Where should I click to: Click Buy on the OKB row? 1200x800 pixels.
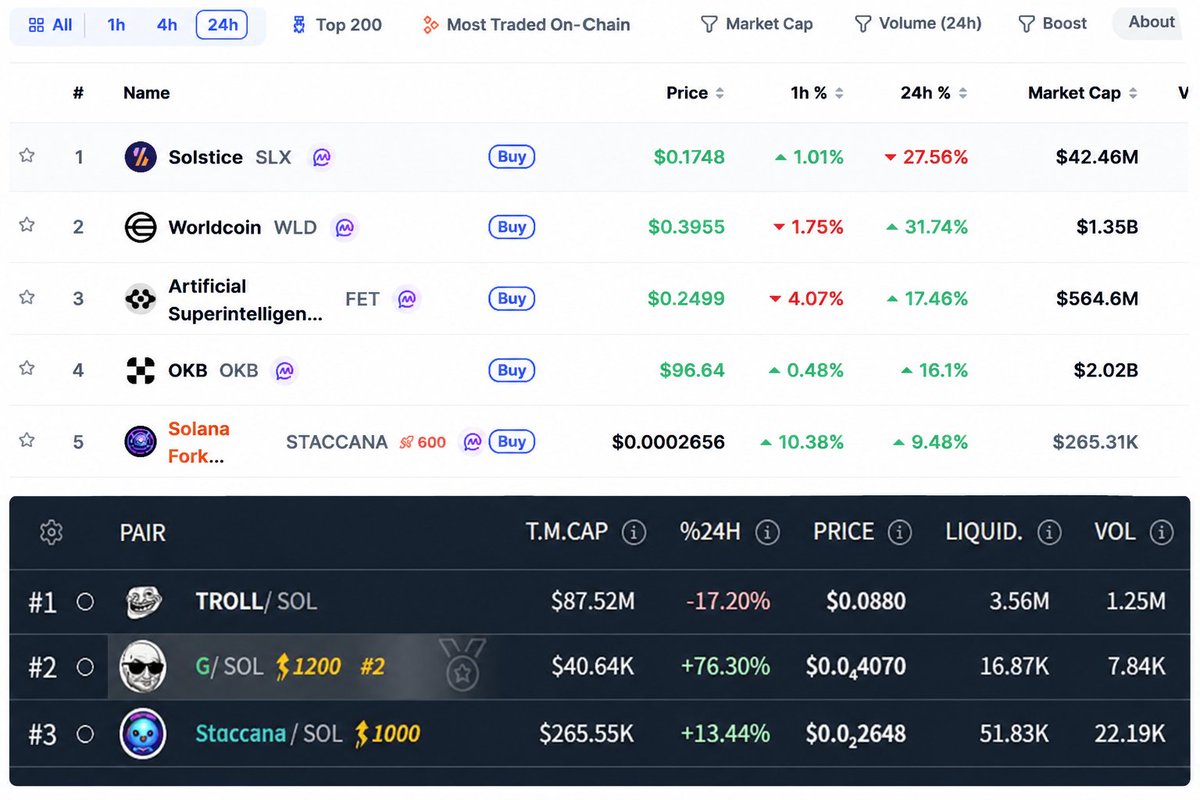tap(511, 370)
